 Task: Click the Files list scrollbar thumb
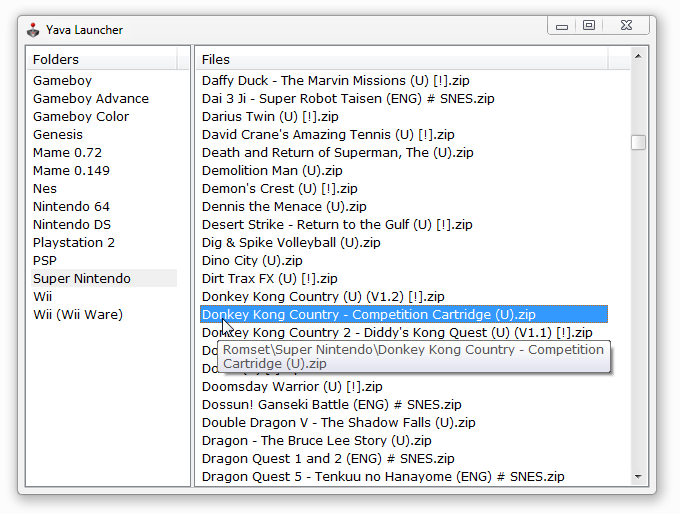pyautogui.click(x=638, y=142)
